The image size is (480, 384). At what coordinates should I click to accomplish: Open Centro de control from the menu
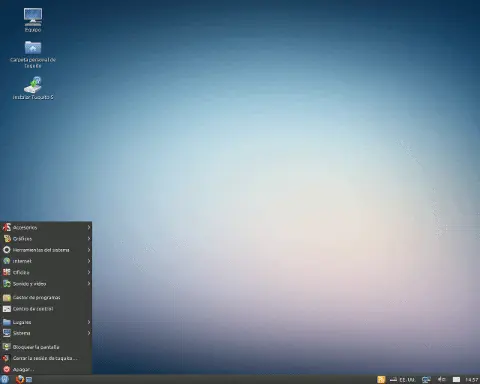[x=46, y=309]
